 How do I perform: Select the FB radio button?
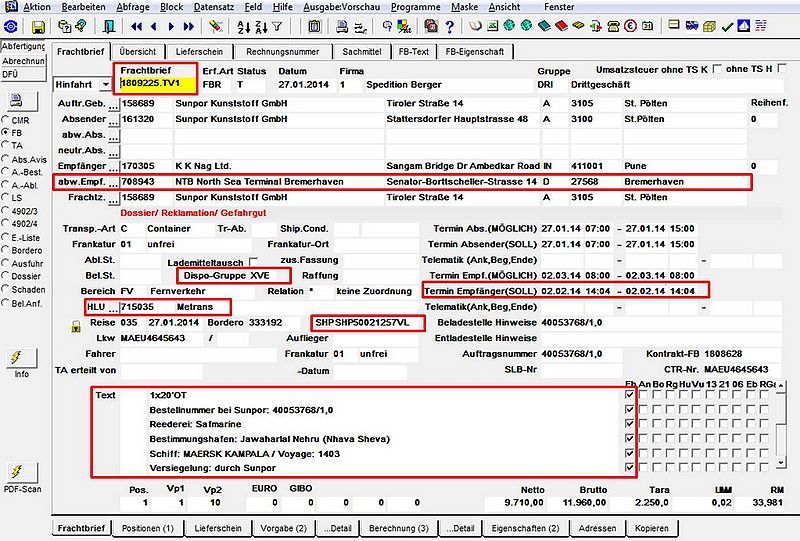[x=6, y=132]
